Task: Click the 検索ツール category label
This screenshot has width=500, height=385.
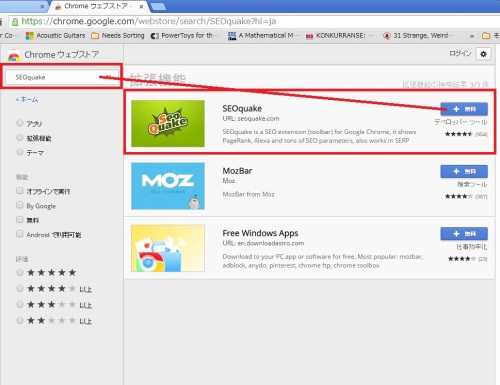Action: point(472,184)
